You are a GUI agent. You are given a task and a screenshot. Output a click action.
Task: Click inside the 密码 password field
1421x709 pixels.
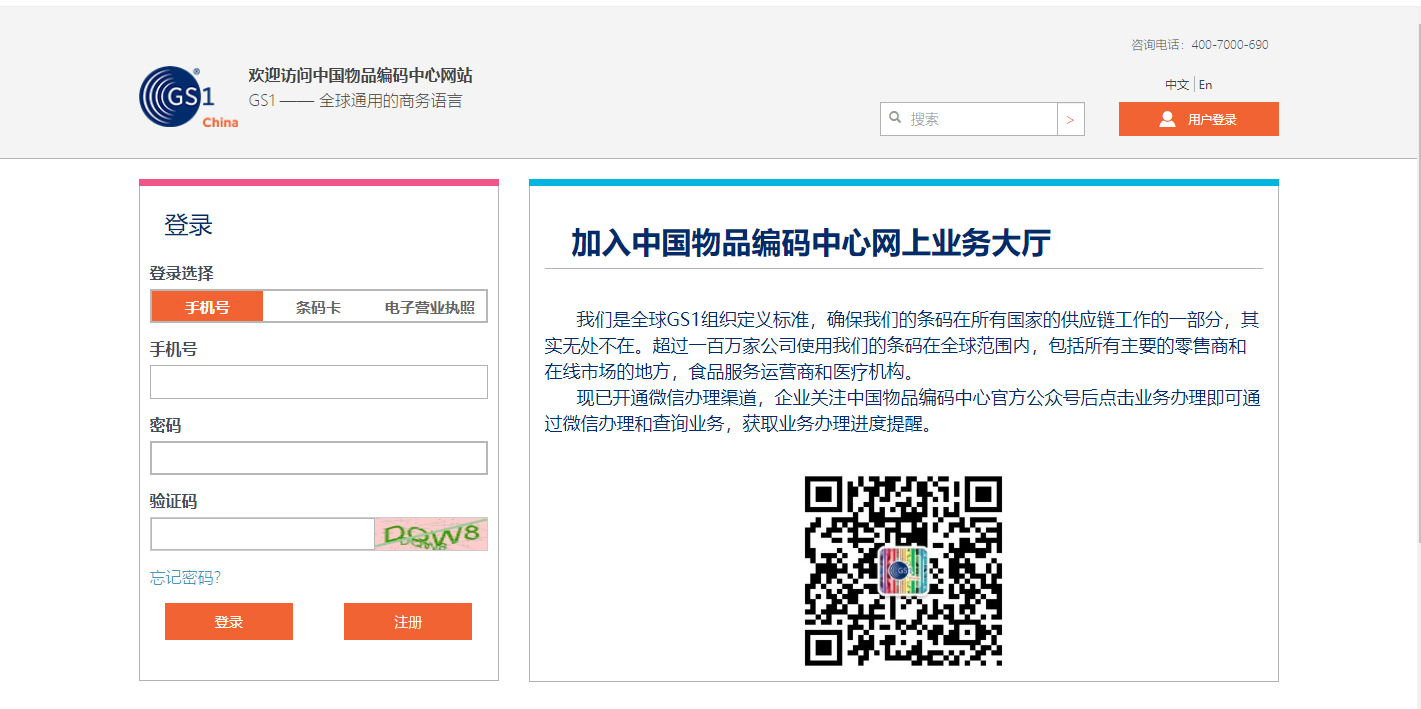318,457
